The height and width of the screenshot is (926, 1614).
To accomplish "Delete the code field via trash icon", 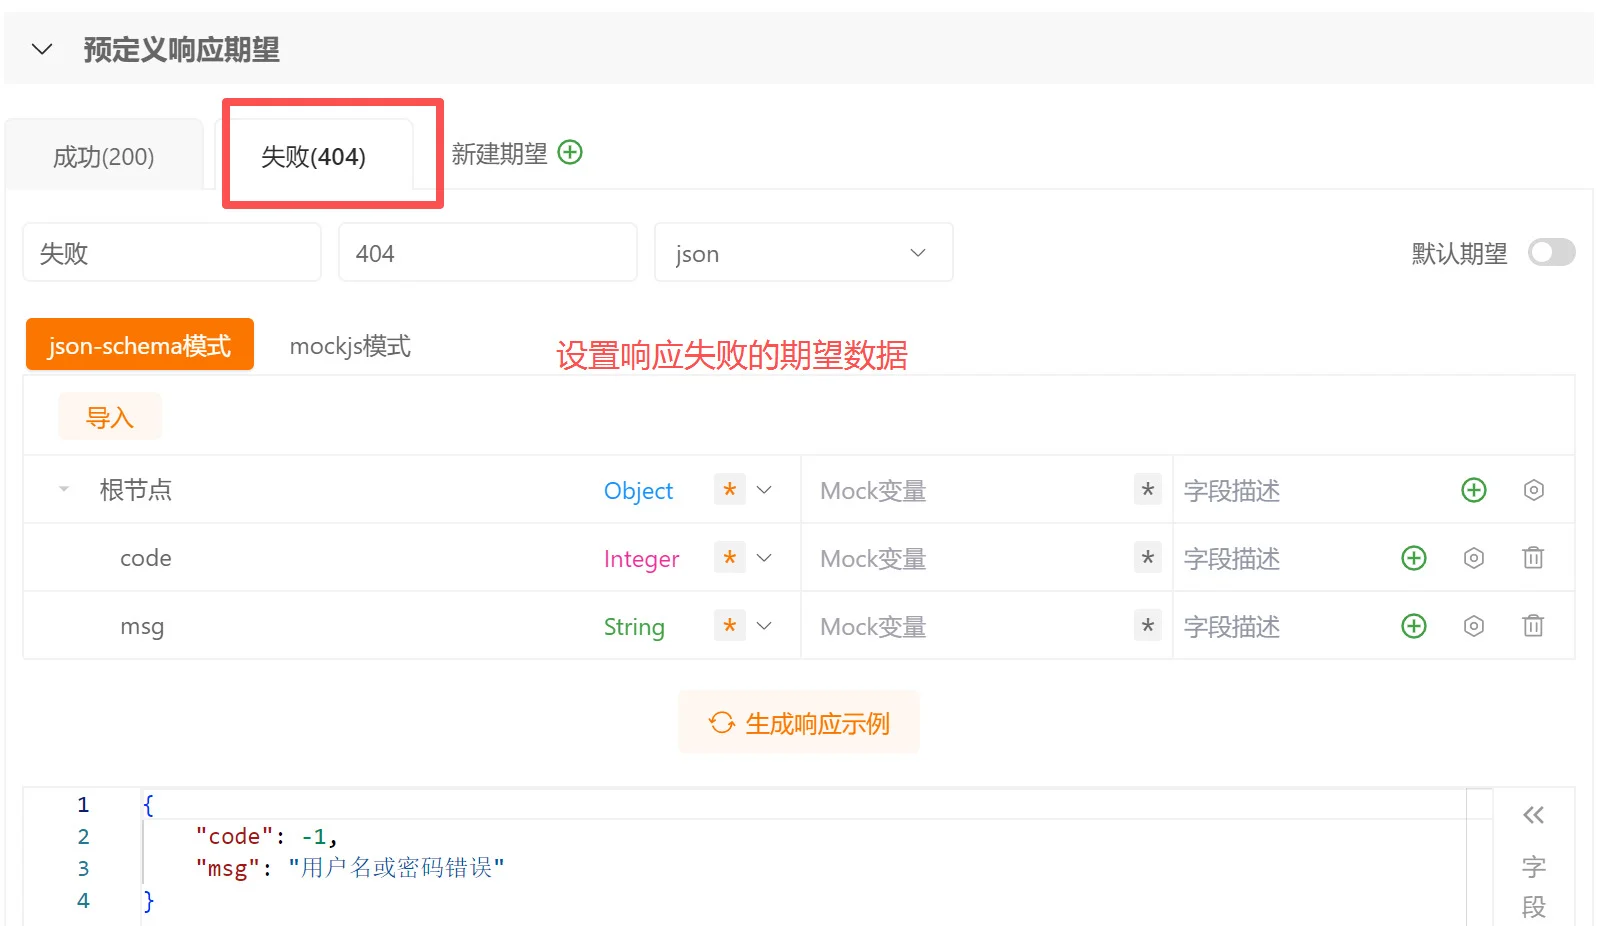I will pos(1535,558).
